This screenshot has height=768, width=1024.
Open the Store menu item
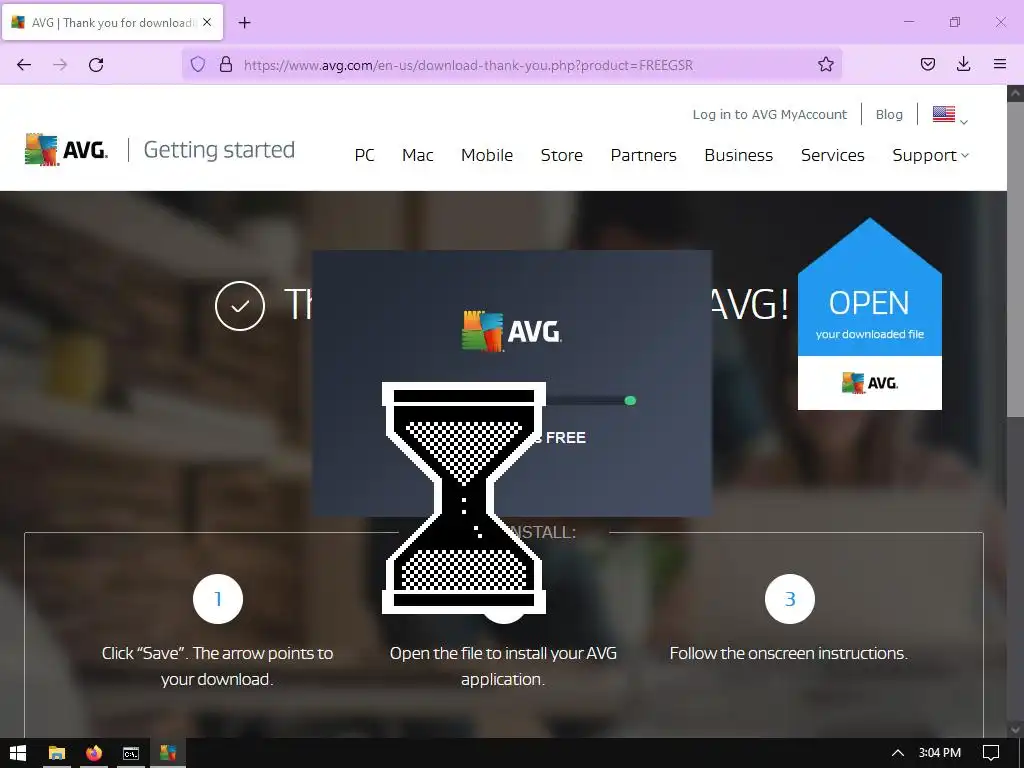(562, 155)
